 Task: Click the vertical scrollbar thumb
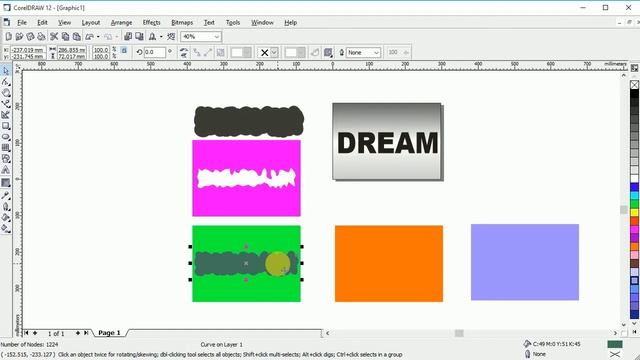(624, 209)
